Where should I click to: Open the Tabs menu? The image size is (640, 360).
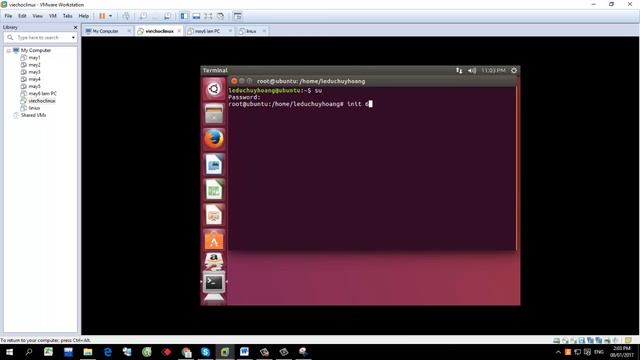(67, 16)
